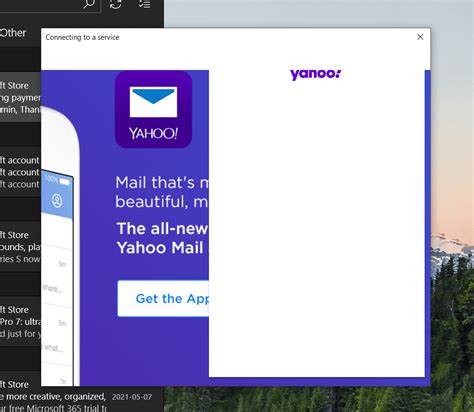Sync mail with the refresh icon
The image size is (474, 412).
point(116,4)
